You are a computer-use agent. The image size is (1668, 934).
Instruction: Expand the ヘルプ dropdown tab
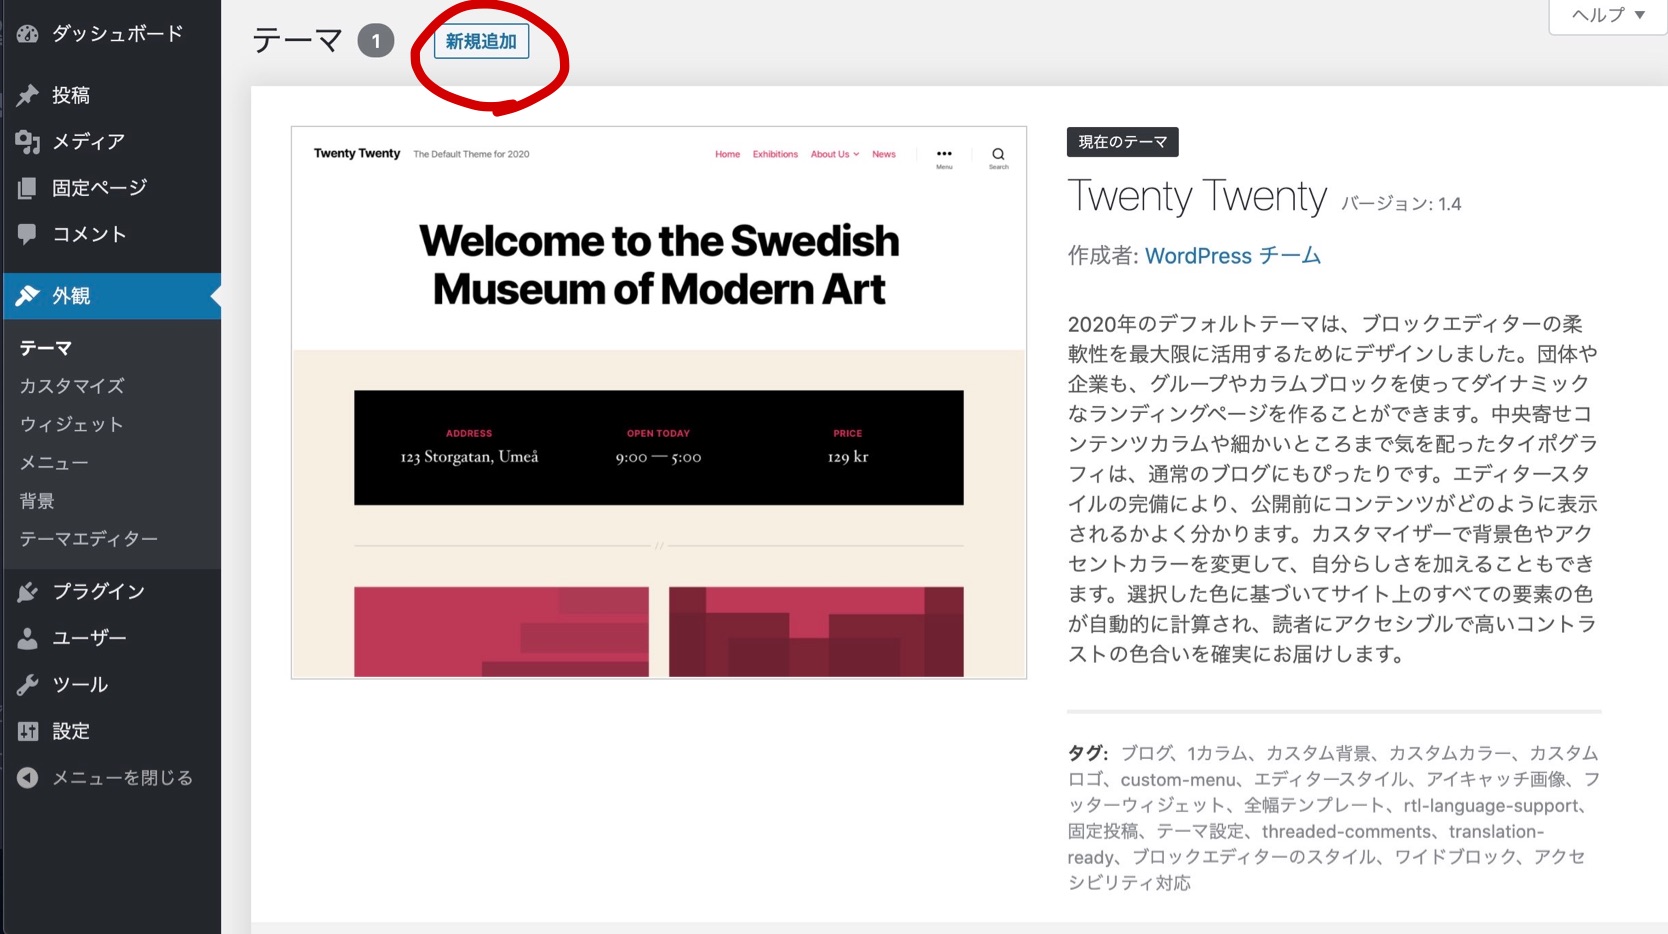click(x=1607, y=15)
